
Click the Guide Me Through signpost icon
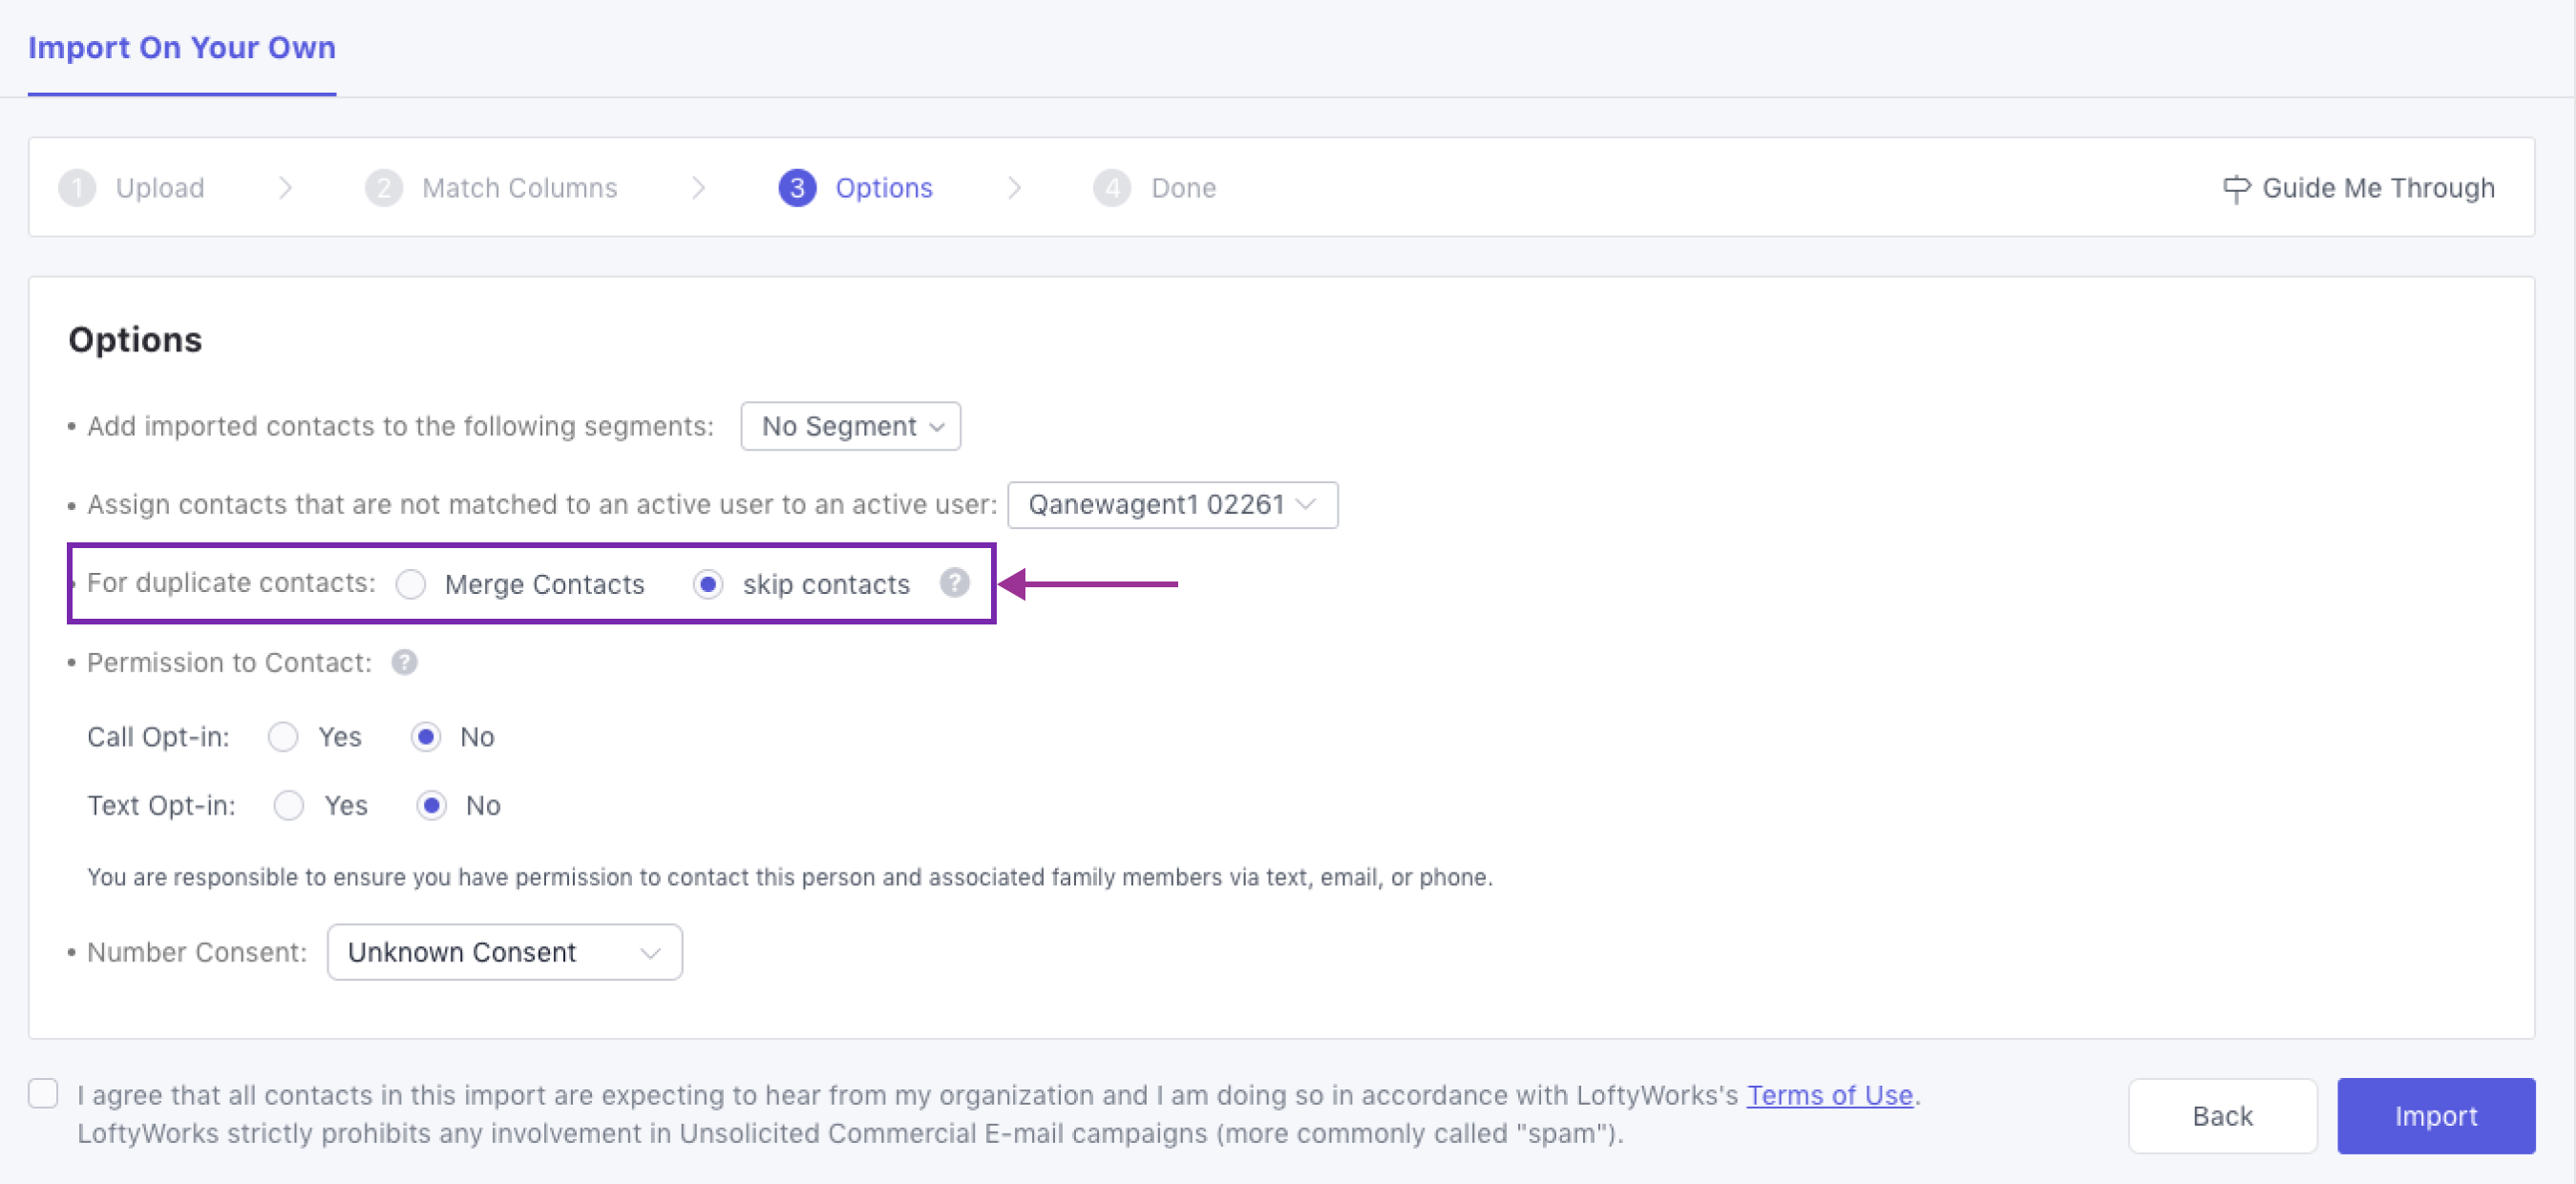pos(2235,188)
